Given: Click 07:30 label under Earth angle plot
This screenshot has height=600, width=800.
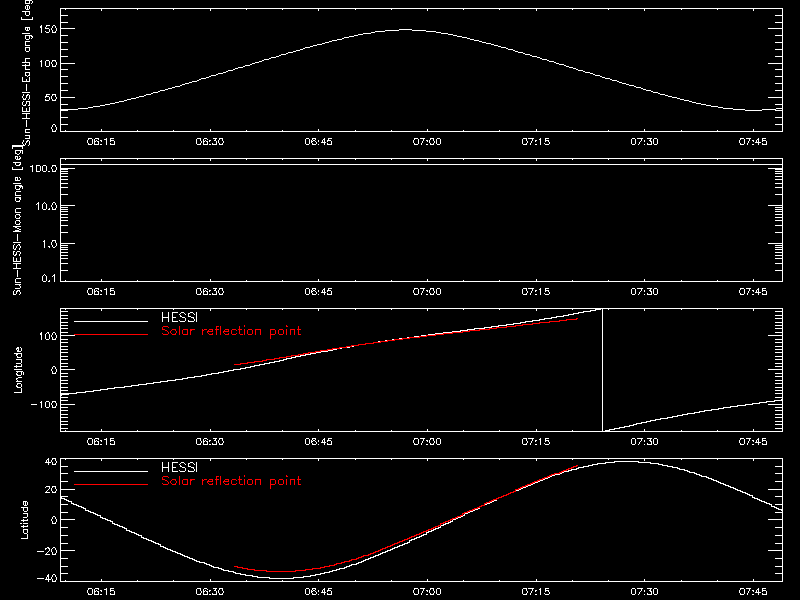Looking at the screenshot, I should click(644, 141).
